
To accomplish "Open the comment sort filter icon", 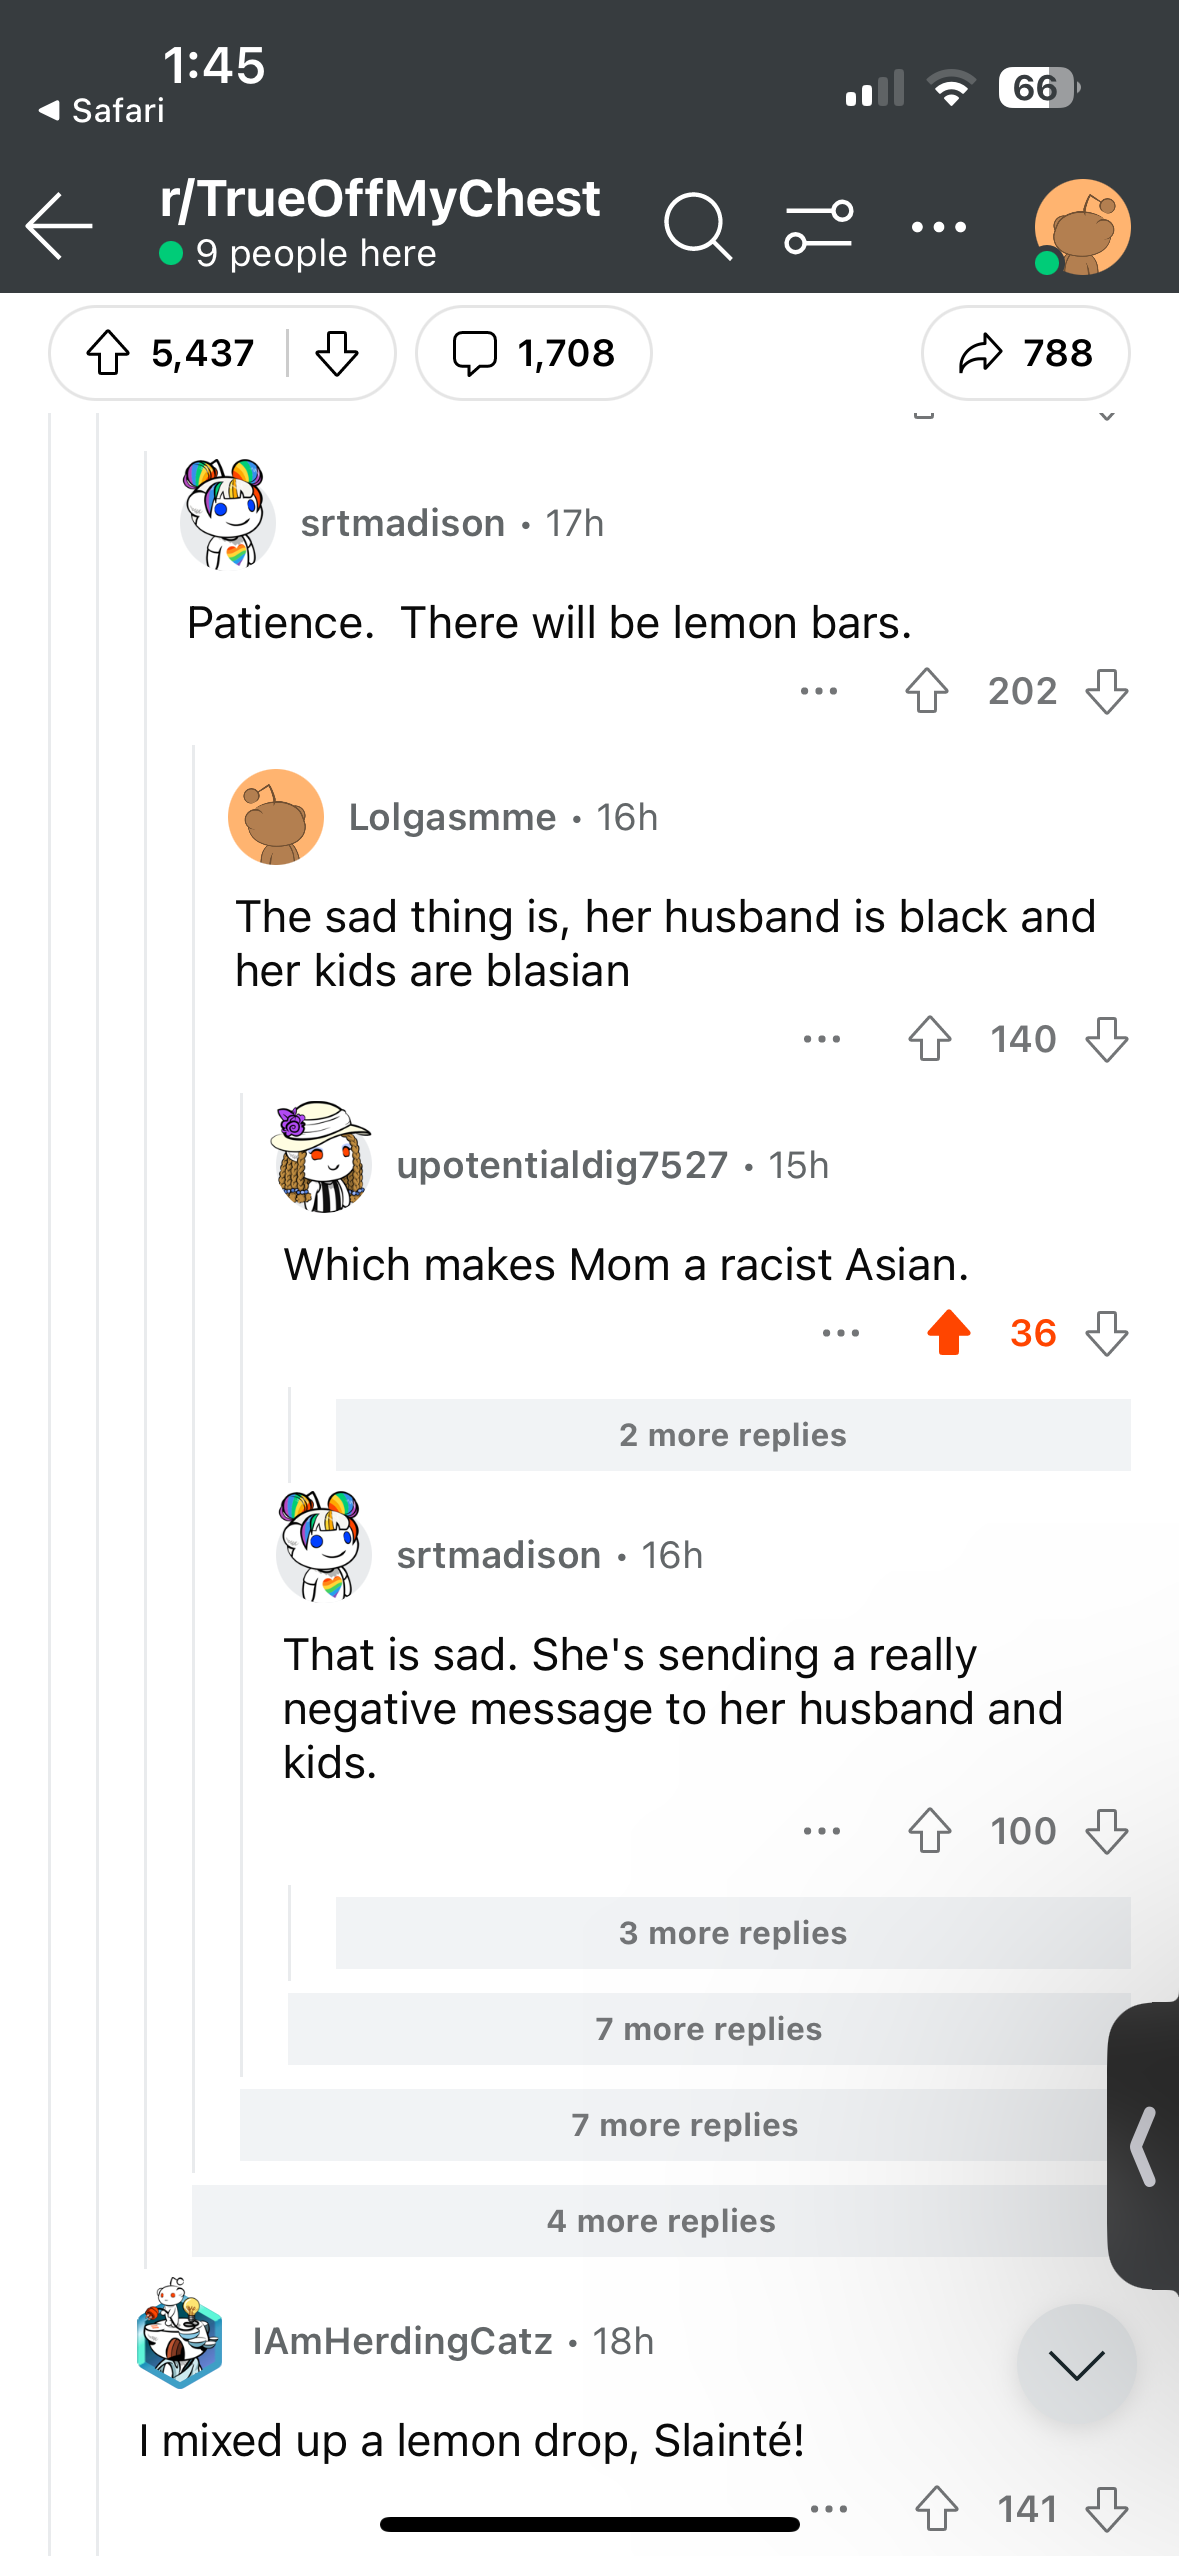I will click(819, 227).
